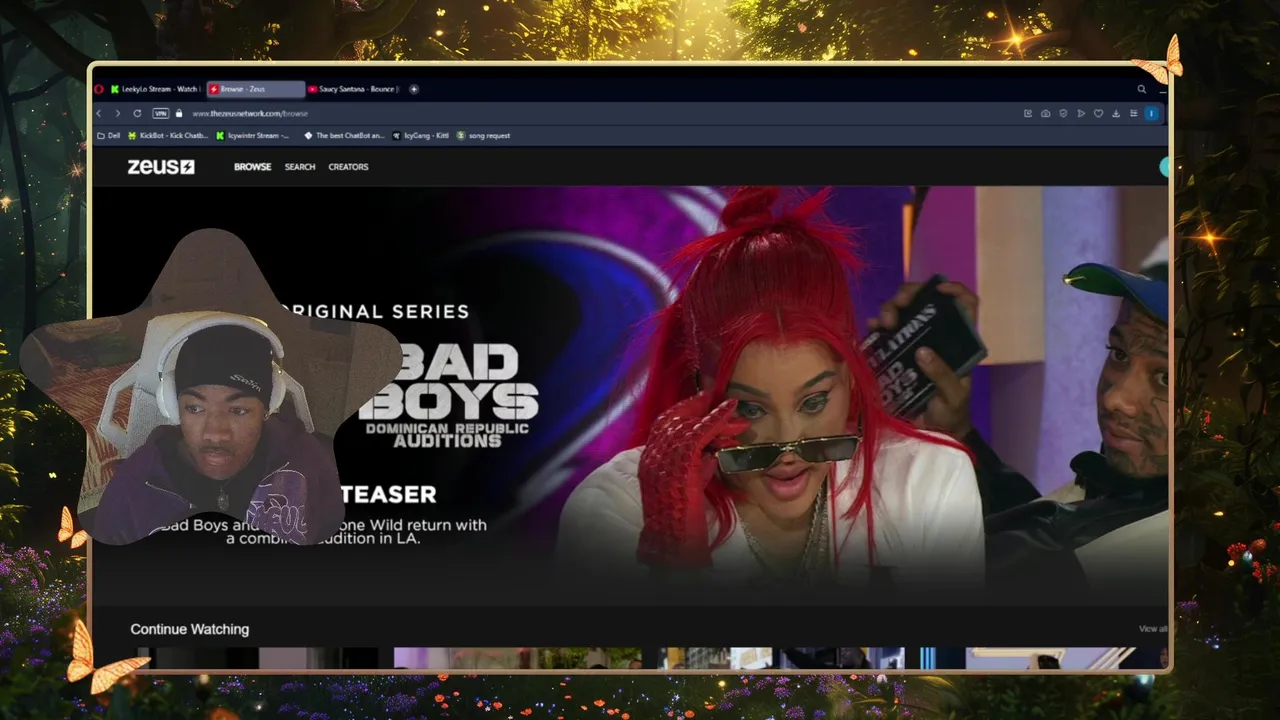The width and height of the screenshot is (1280, 720).
Task: Go forward to the next page
Action: (118, 113)
